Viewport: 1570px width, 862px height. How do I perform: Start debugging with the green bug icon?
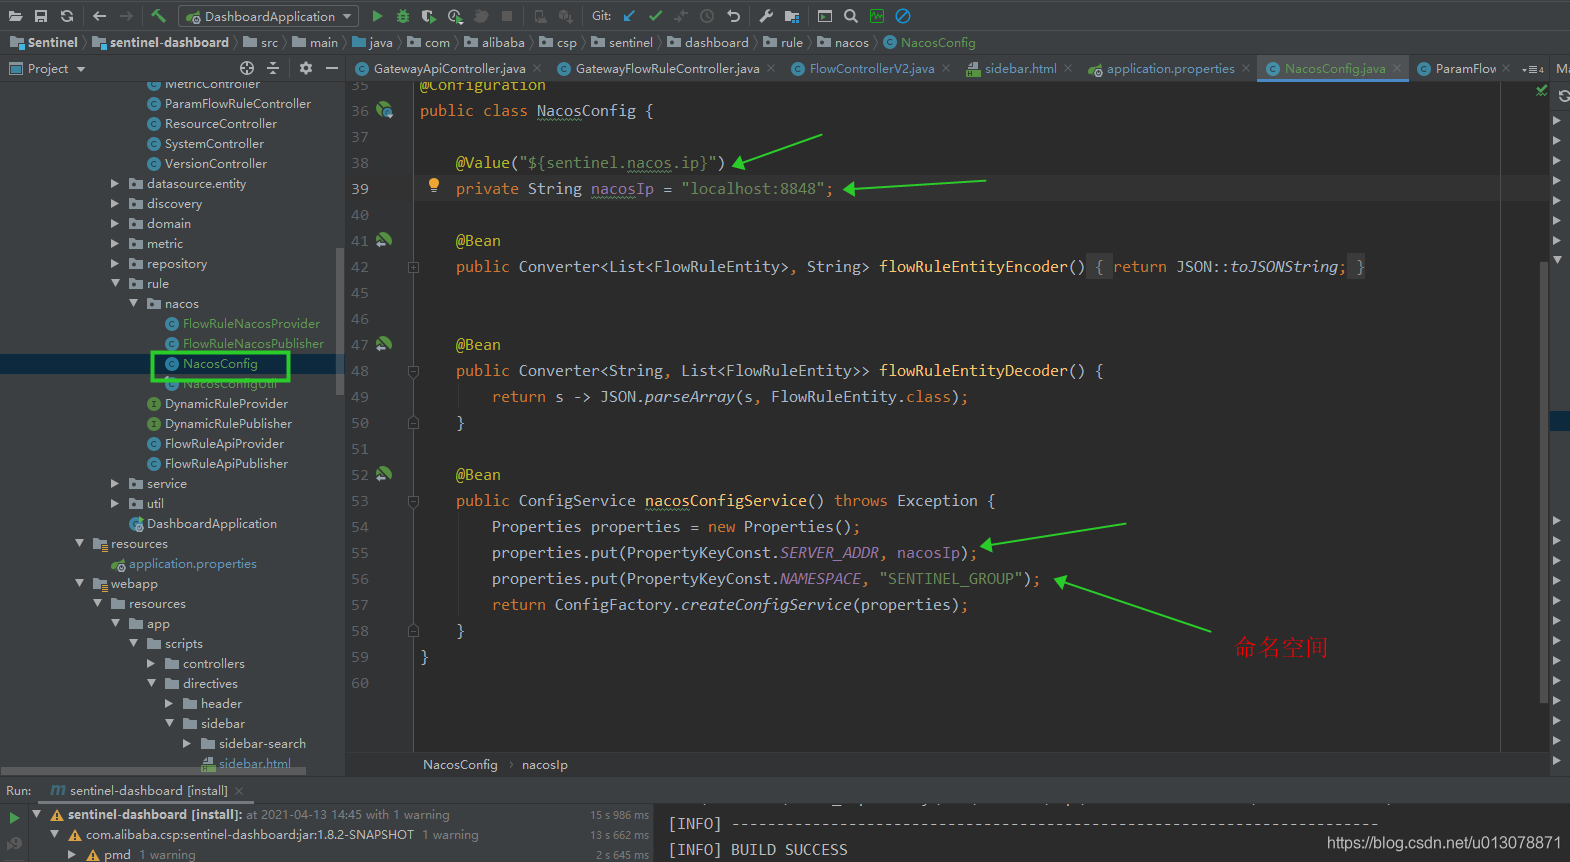(x=403, y=16)
